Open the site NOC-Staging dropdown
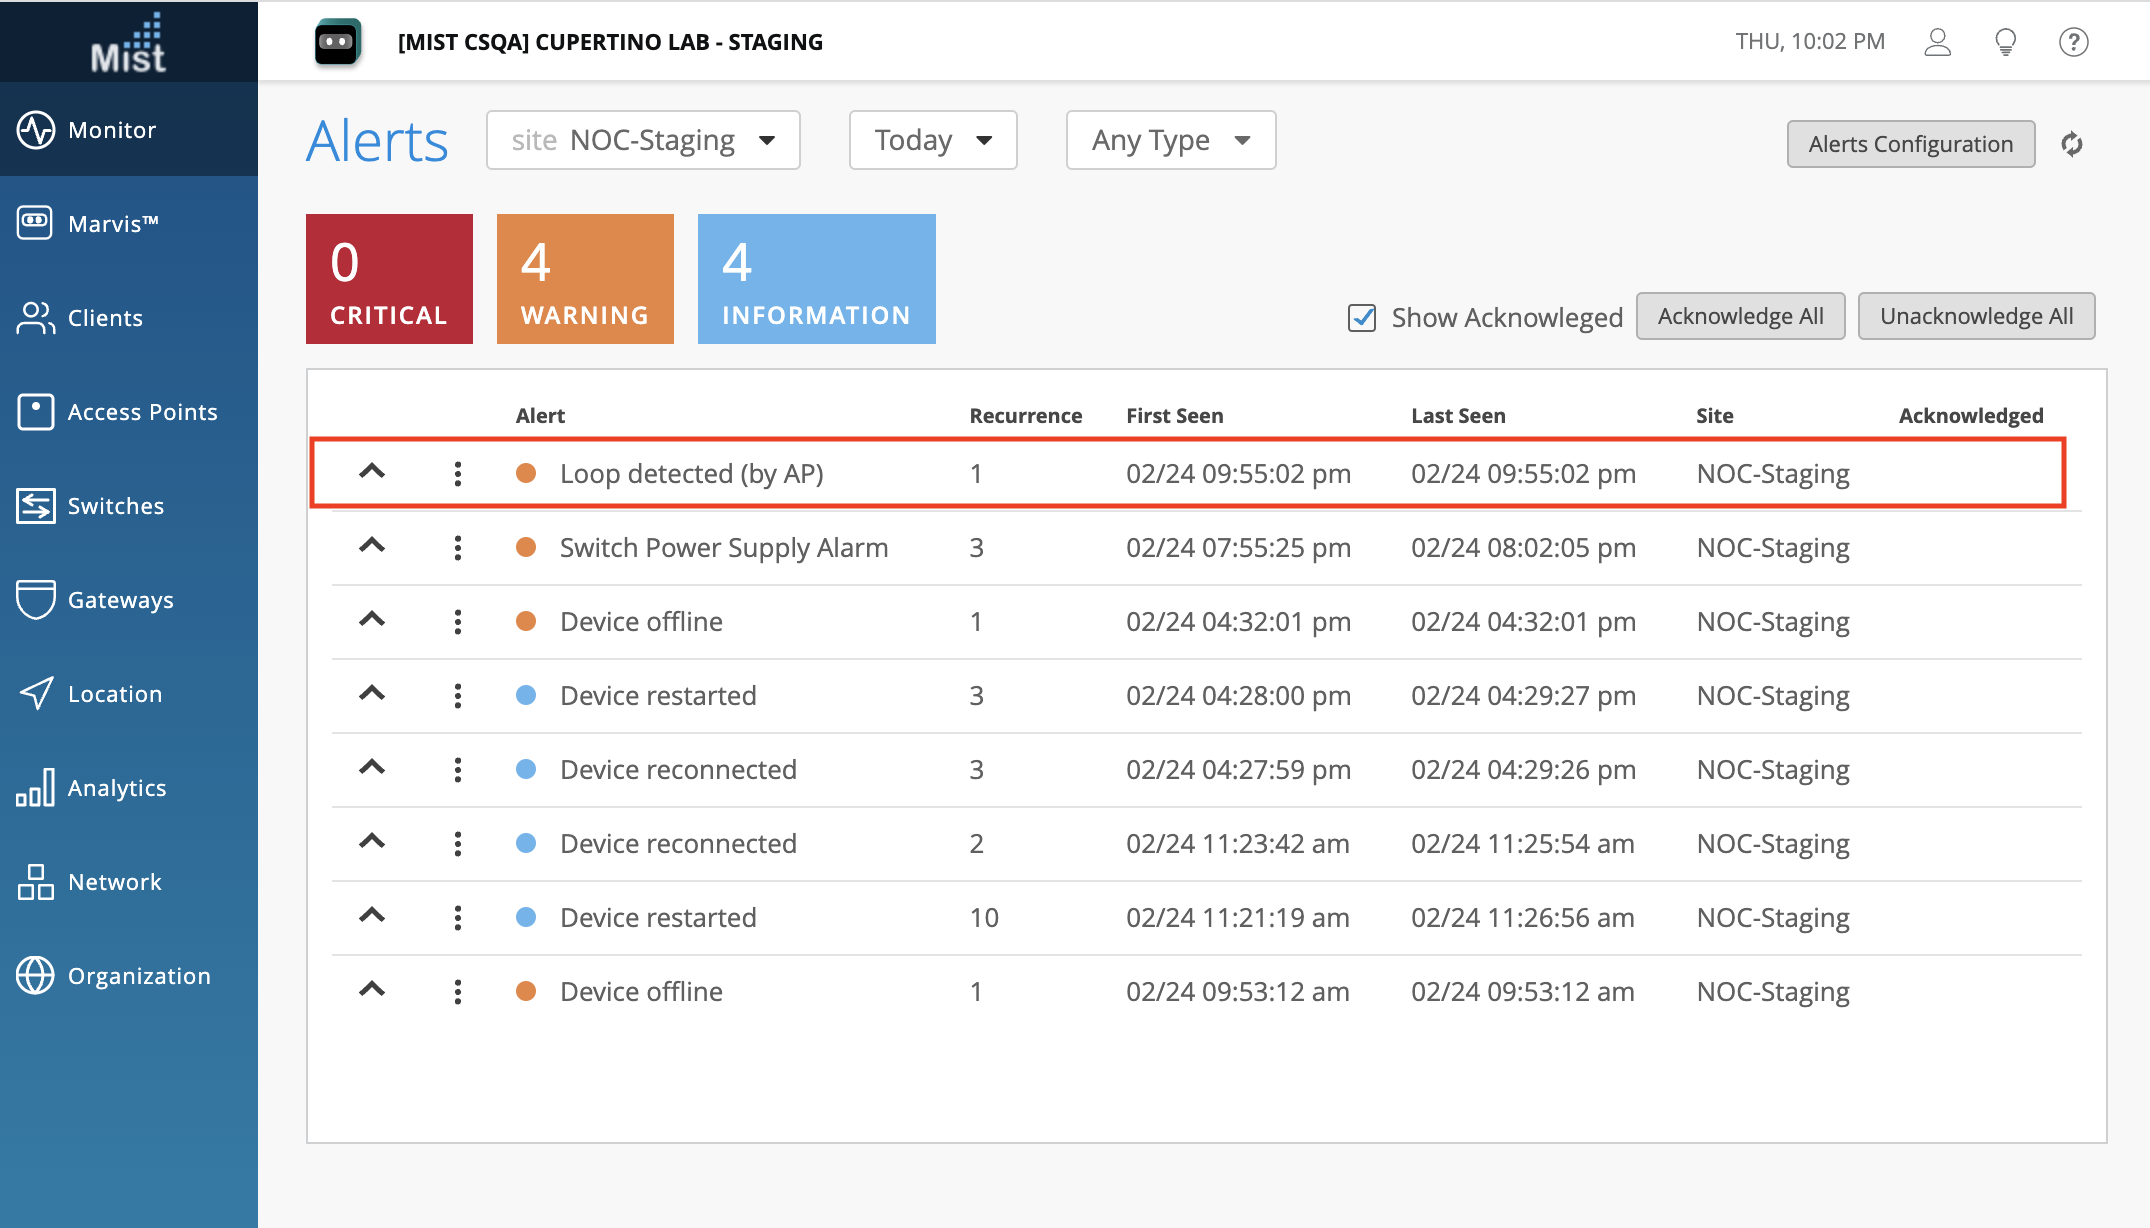This screenshot has width=2150, height=1228. coord(643,140)
